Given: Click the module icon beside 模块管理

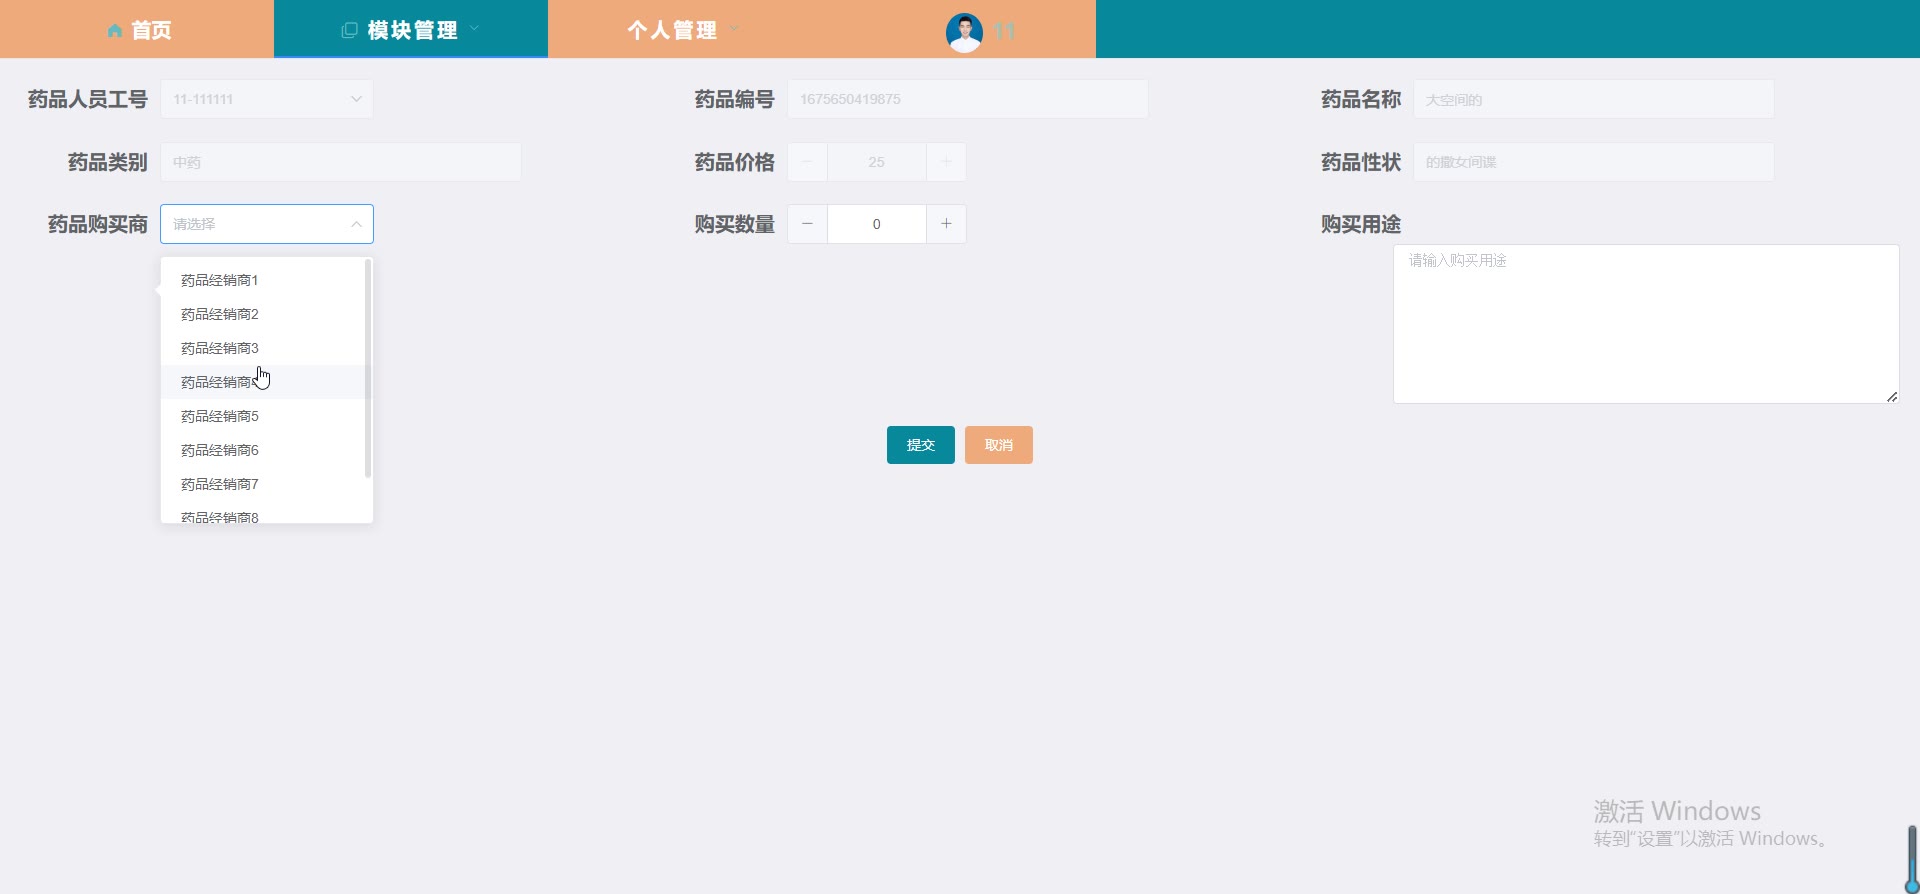Looking at the screenshot, I should pos(349,30).
